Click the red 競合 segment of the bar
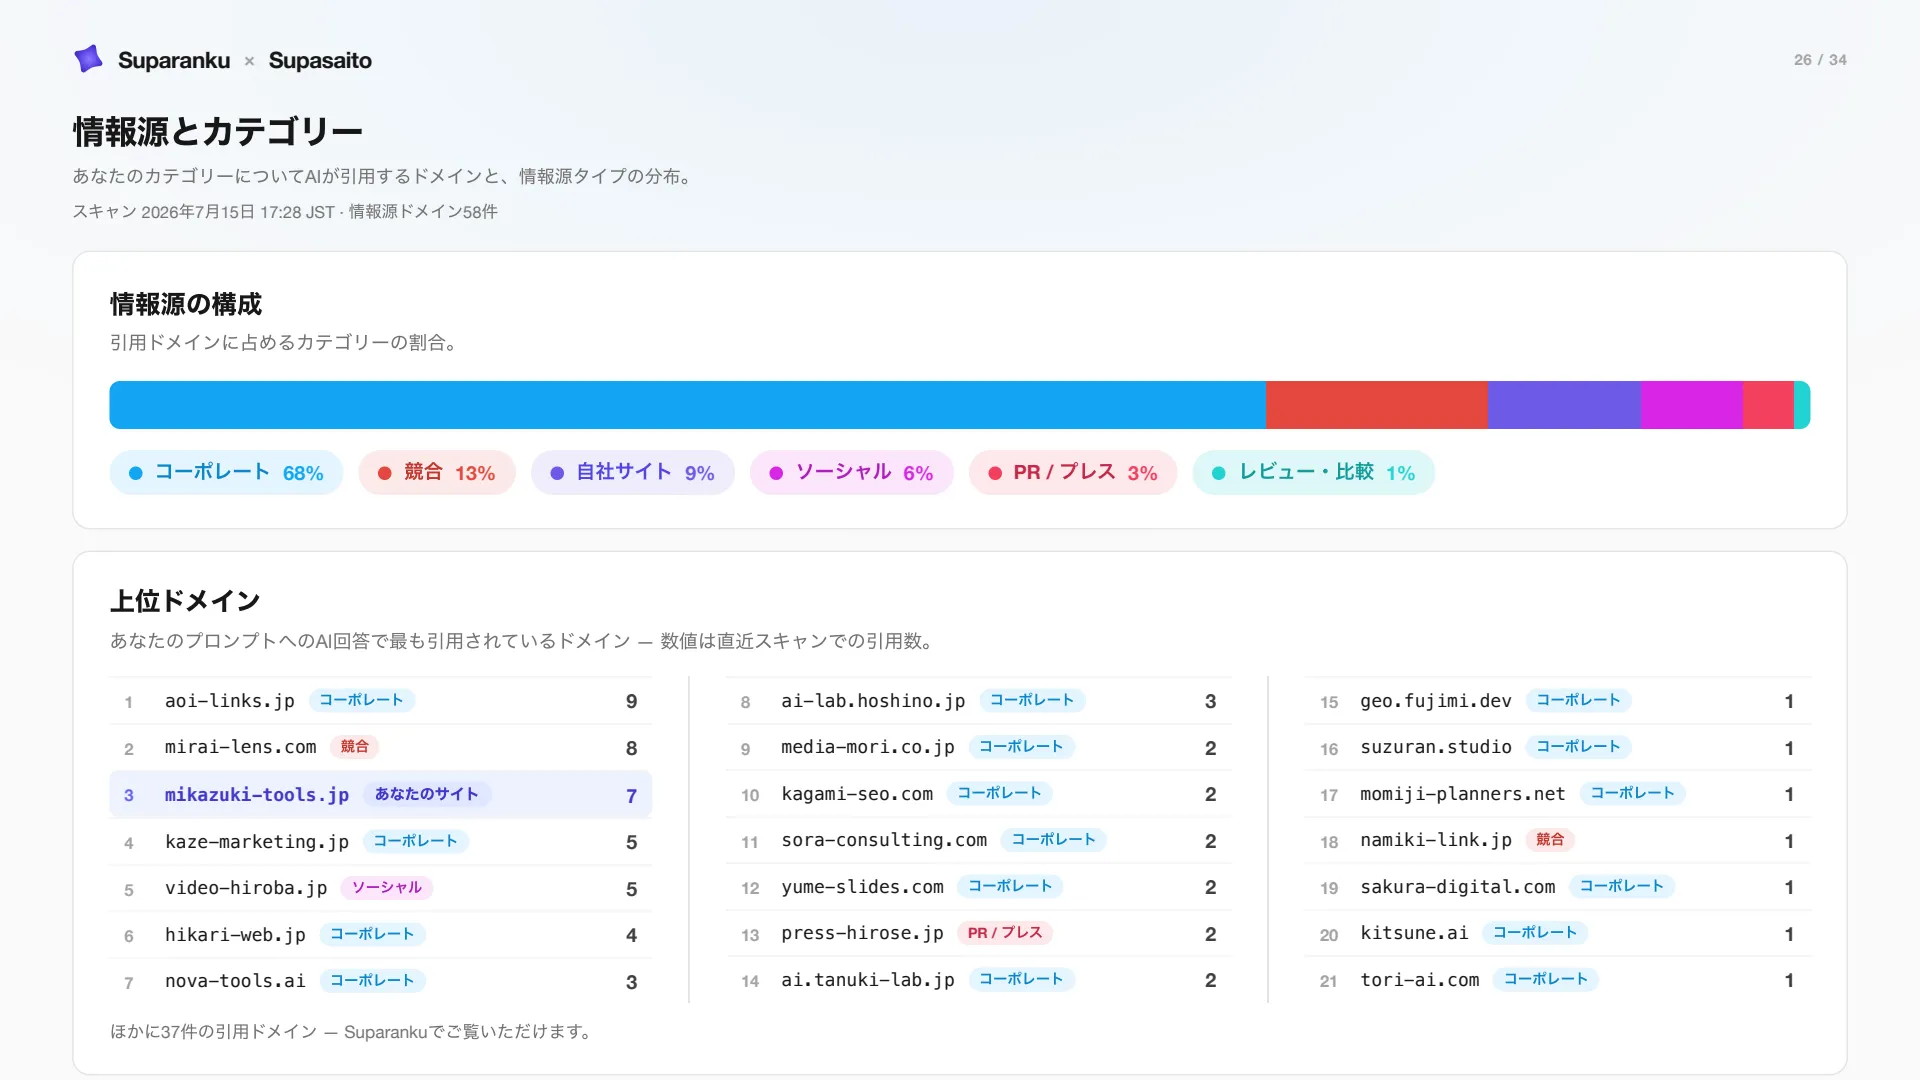1920x1080 pixels. [1377, 405]
